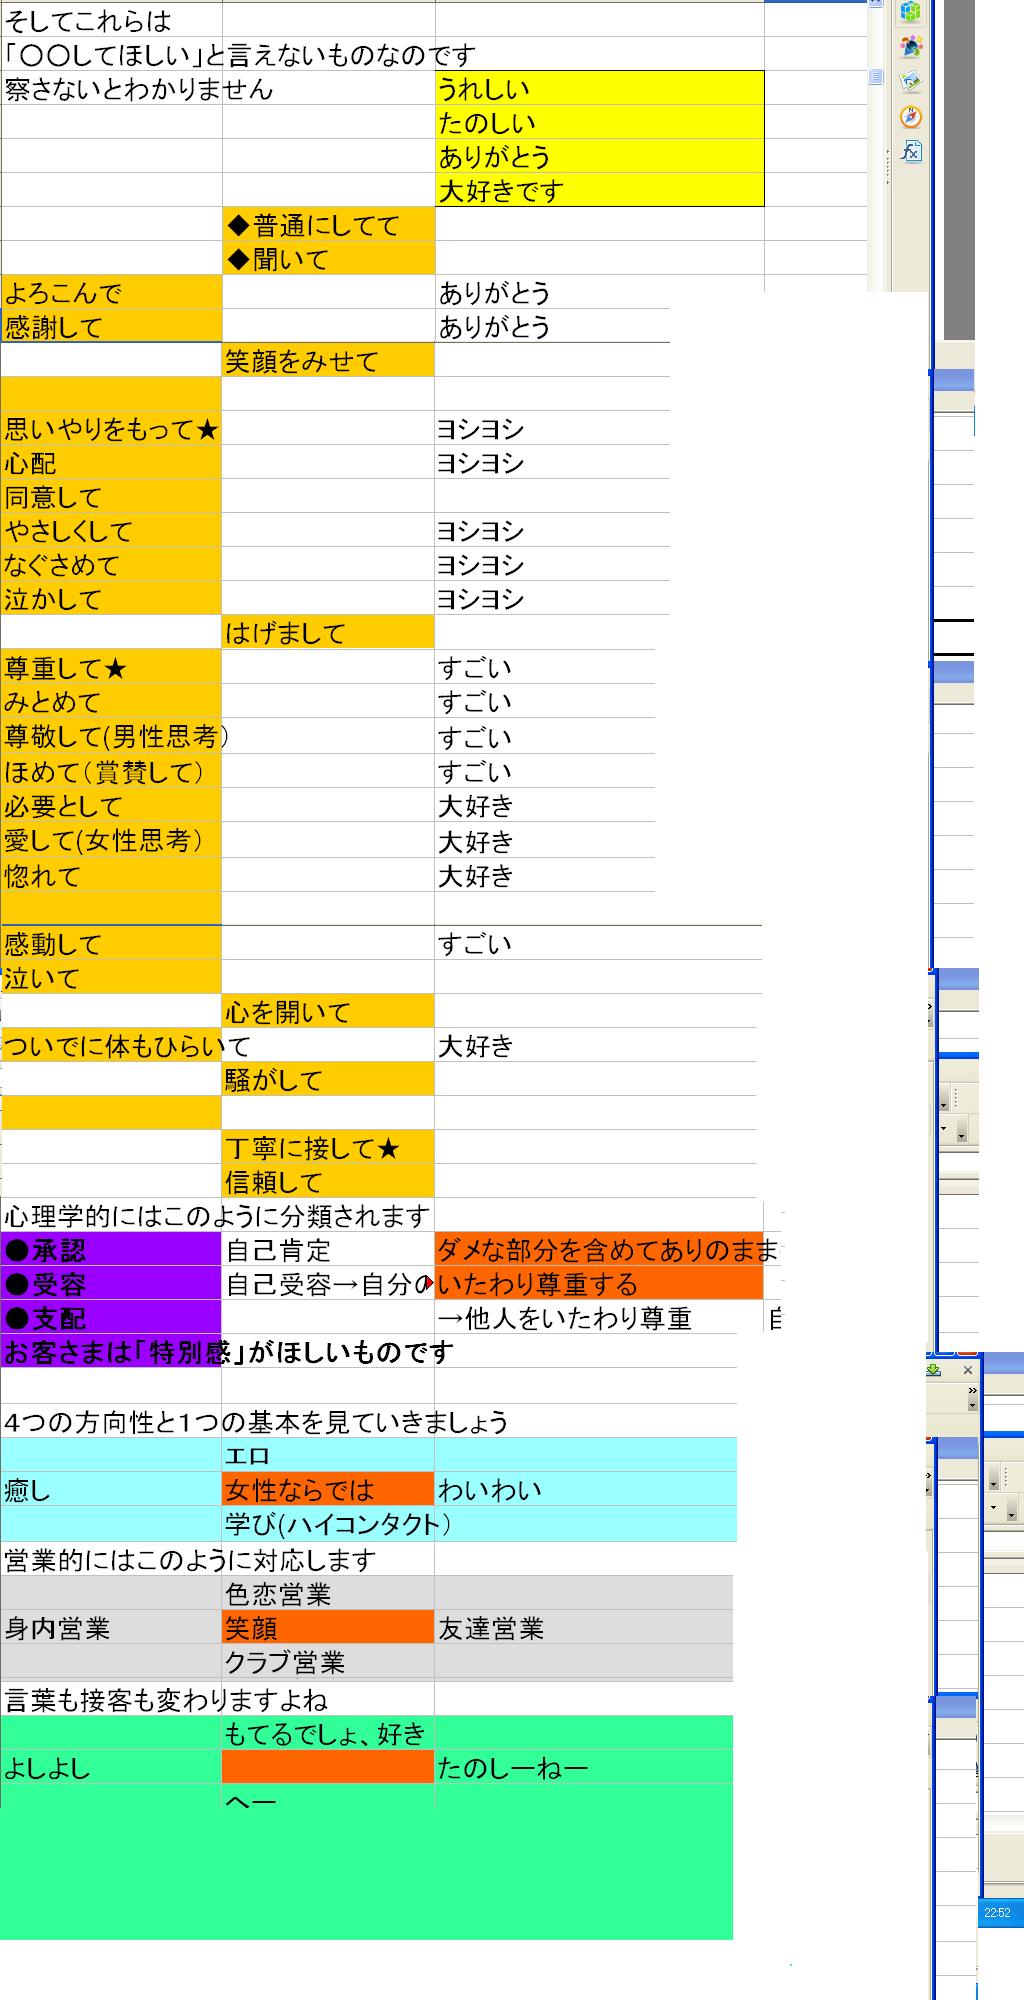Select the green cell よしよし
The width and height of the screenshot is (1024, 2000).
(x=111, y=1767)
